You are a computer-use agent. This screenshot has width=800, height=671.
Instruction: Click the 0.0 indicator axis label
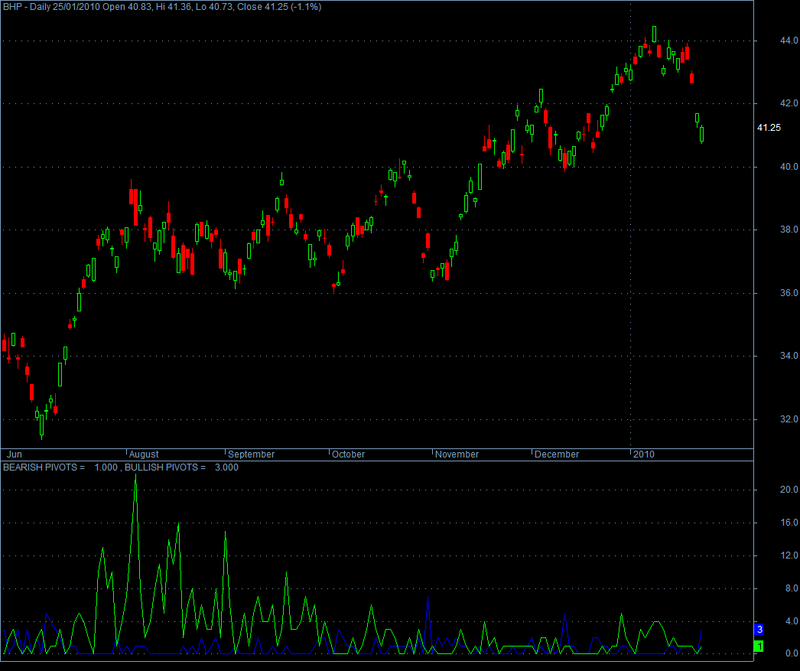[791, 653]
